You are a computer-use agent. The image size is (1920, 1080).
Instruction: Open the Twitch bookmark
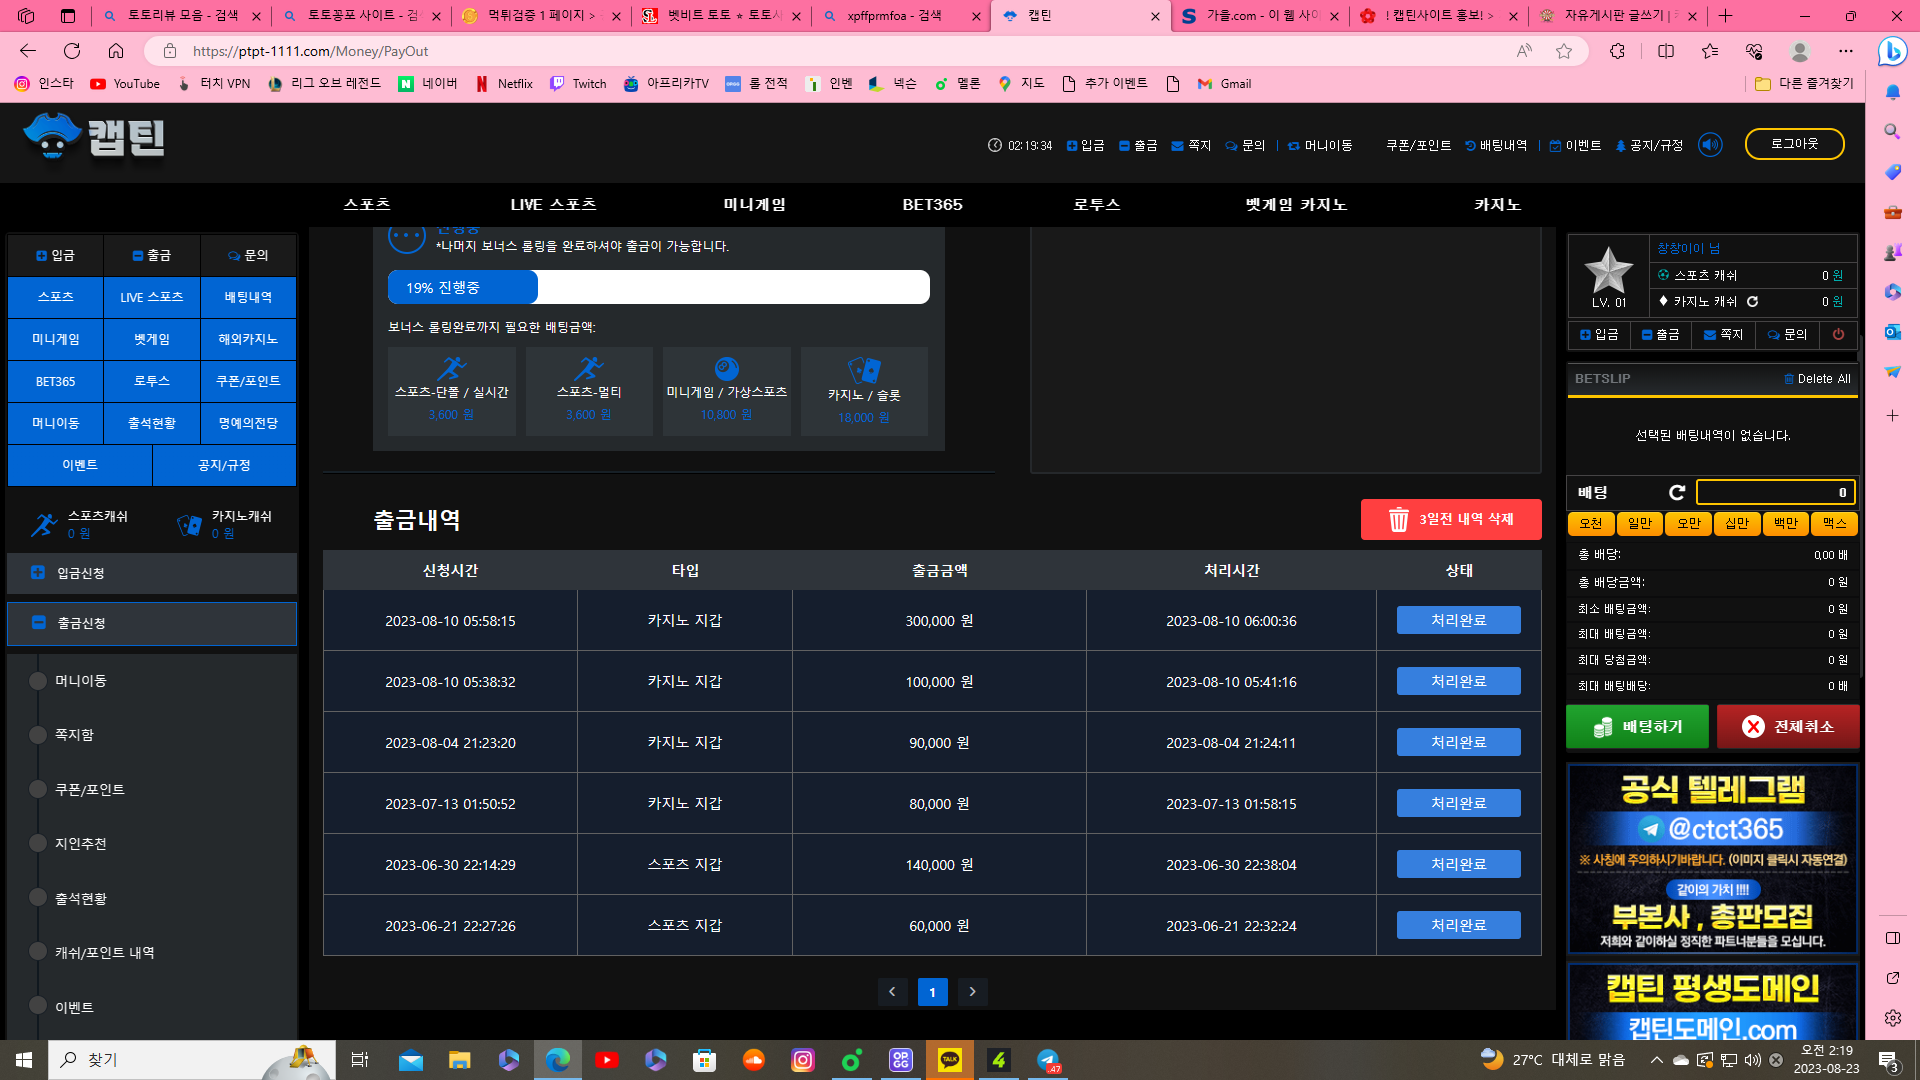[578, 84]
